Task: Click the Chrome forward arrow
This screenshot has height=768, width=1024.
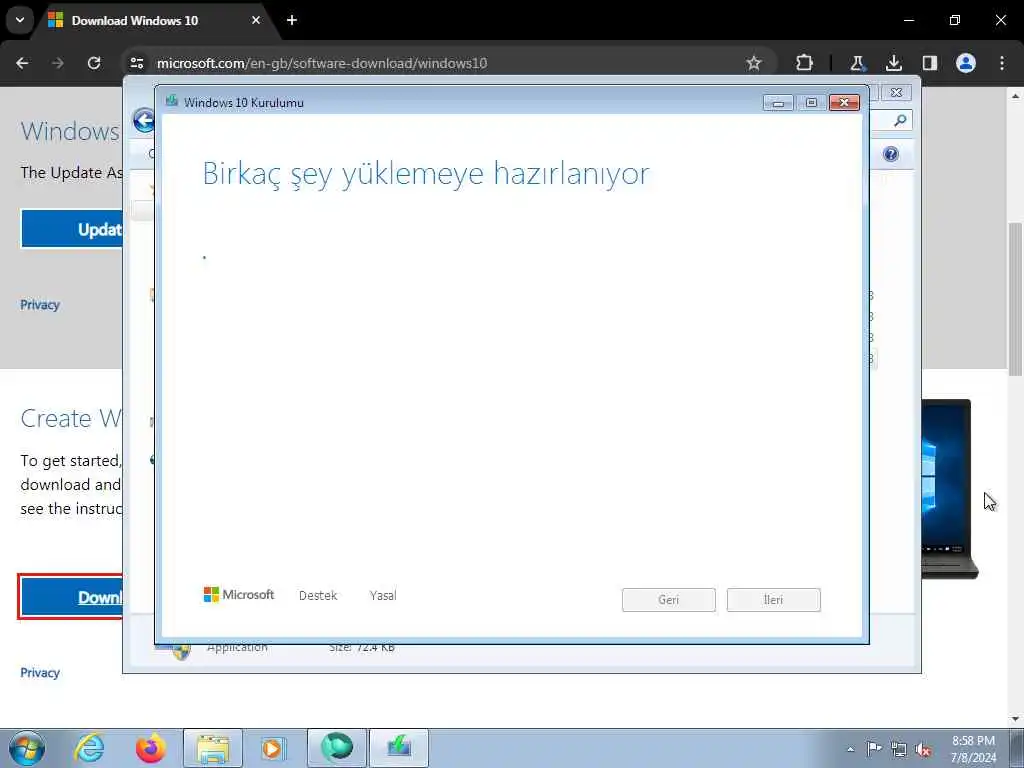Action: point(58,63)
